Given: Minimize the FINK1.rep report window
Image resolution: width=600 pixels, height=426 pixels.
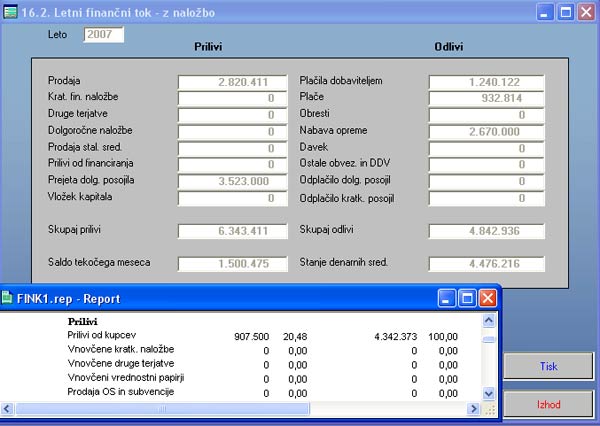Looking at the screenshot, I should pyautogui.click(x=447, y=298).
